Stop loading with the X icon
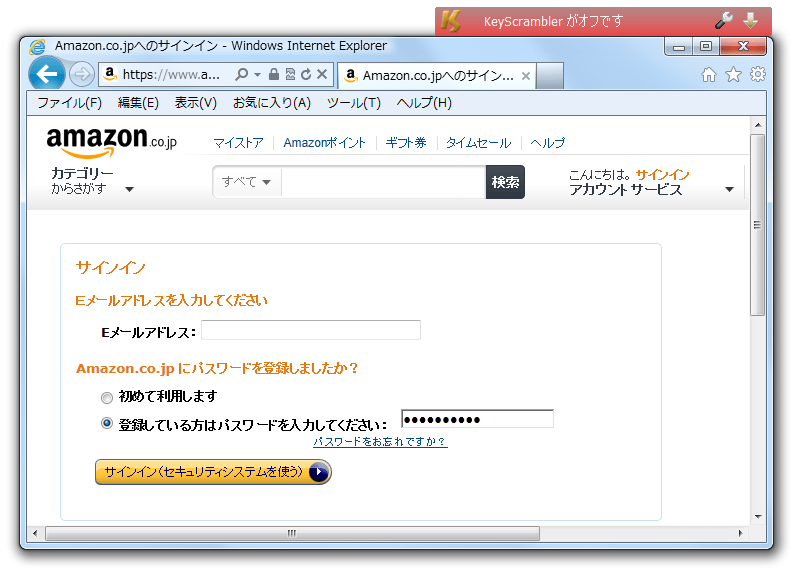This screenshot has height=574, width=796. click(322, 75)
